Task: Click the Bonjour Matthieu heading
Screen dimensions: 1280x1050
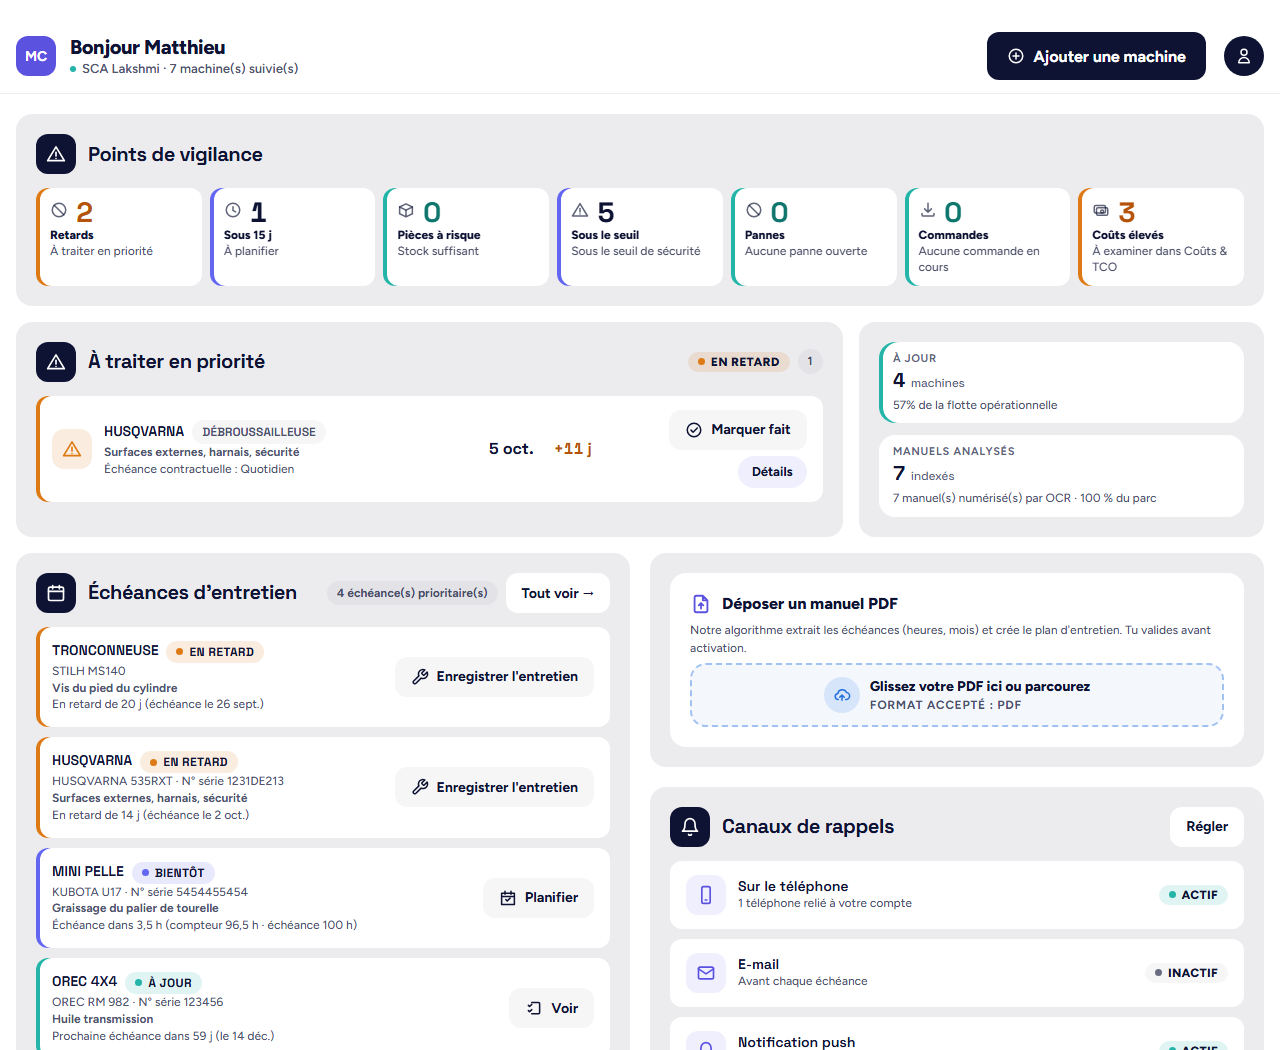Action: [148, 47]
